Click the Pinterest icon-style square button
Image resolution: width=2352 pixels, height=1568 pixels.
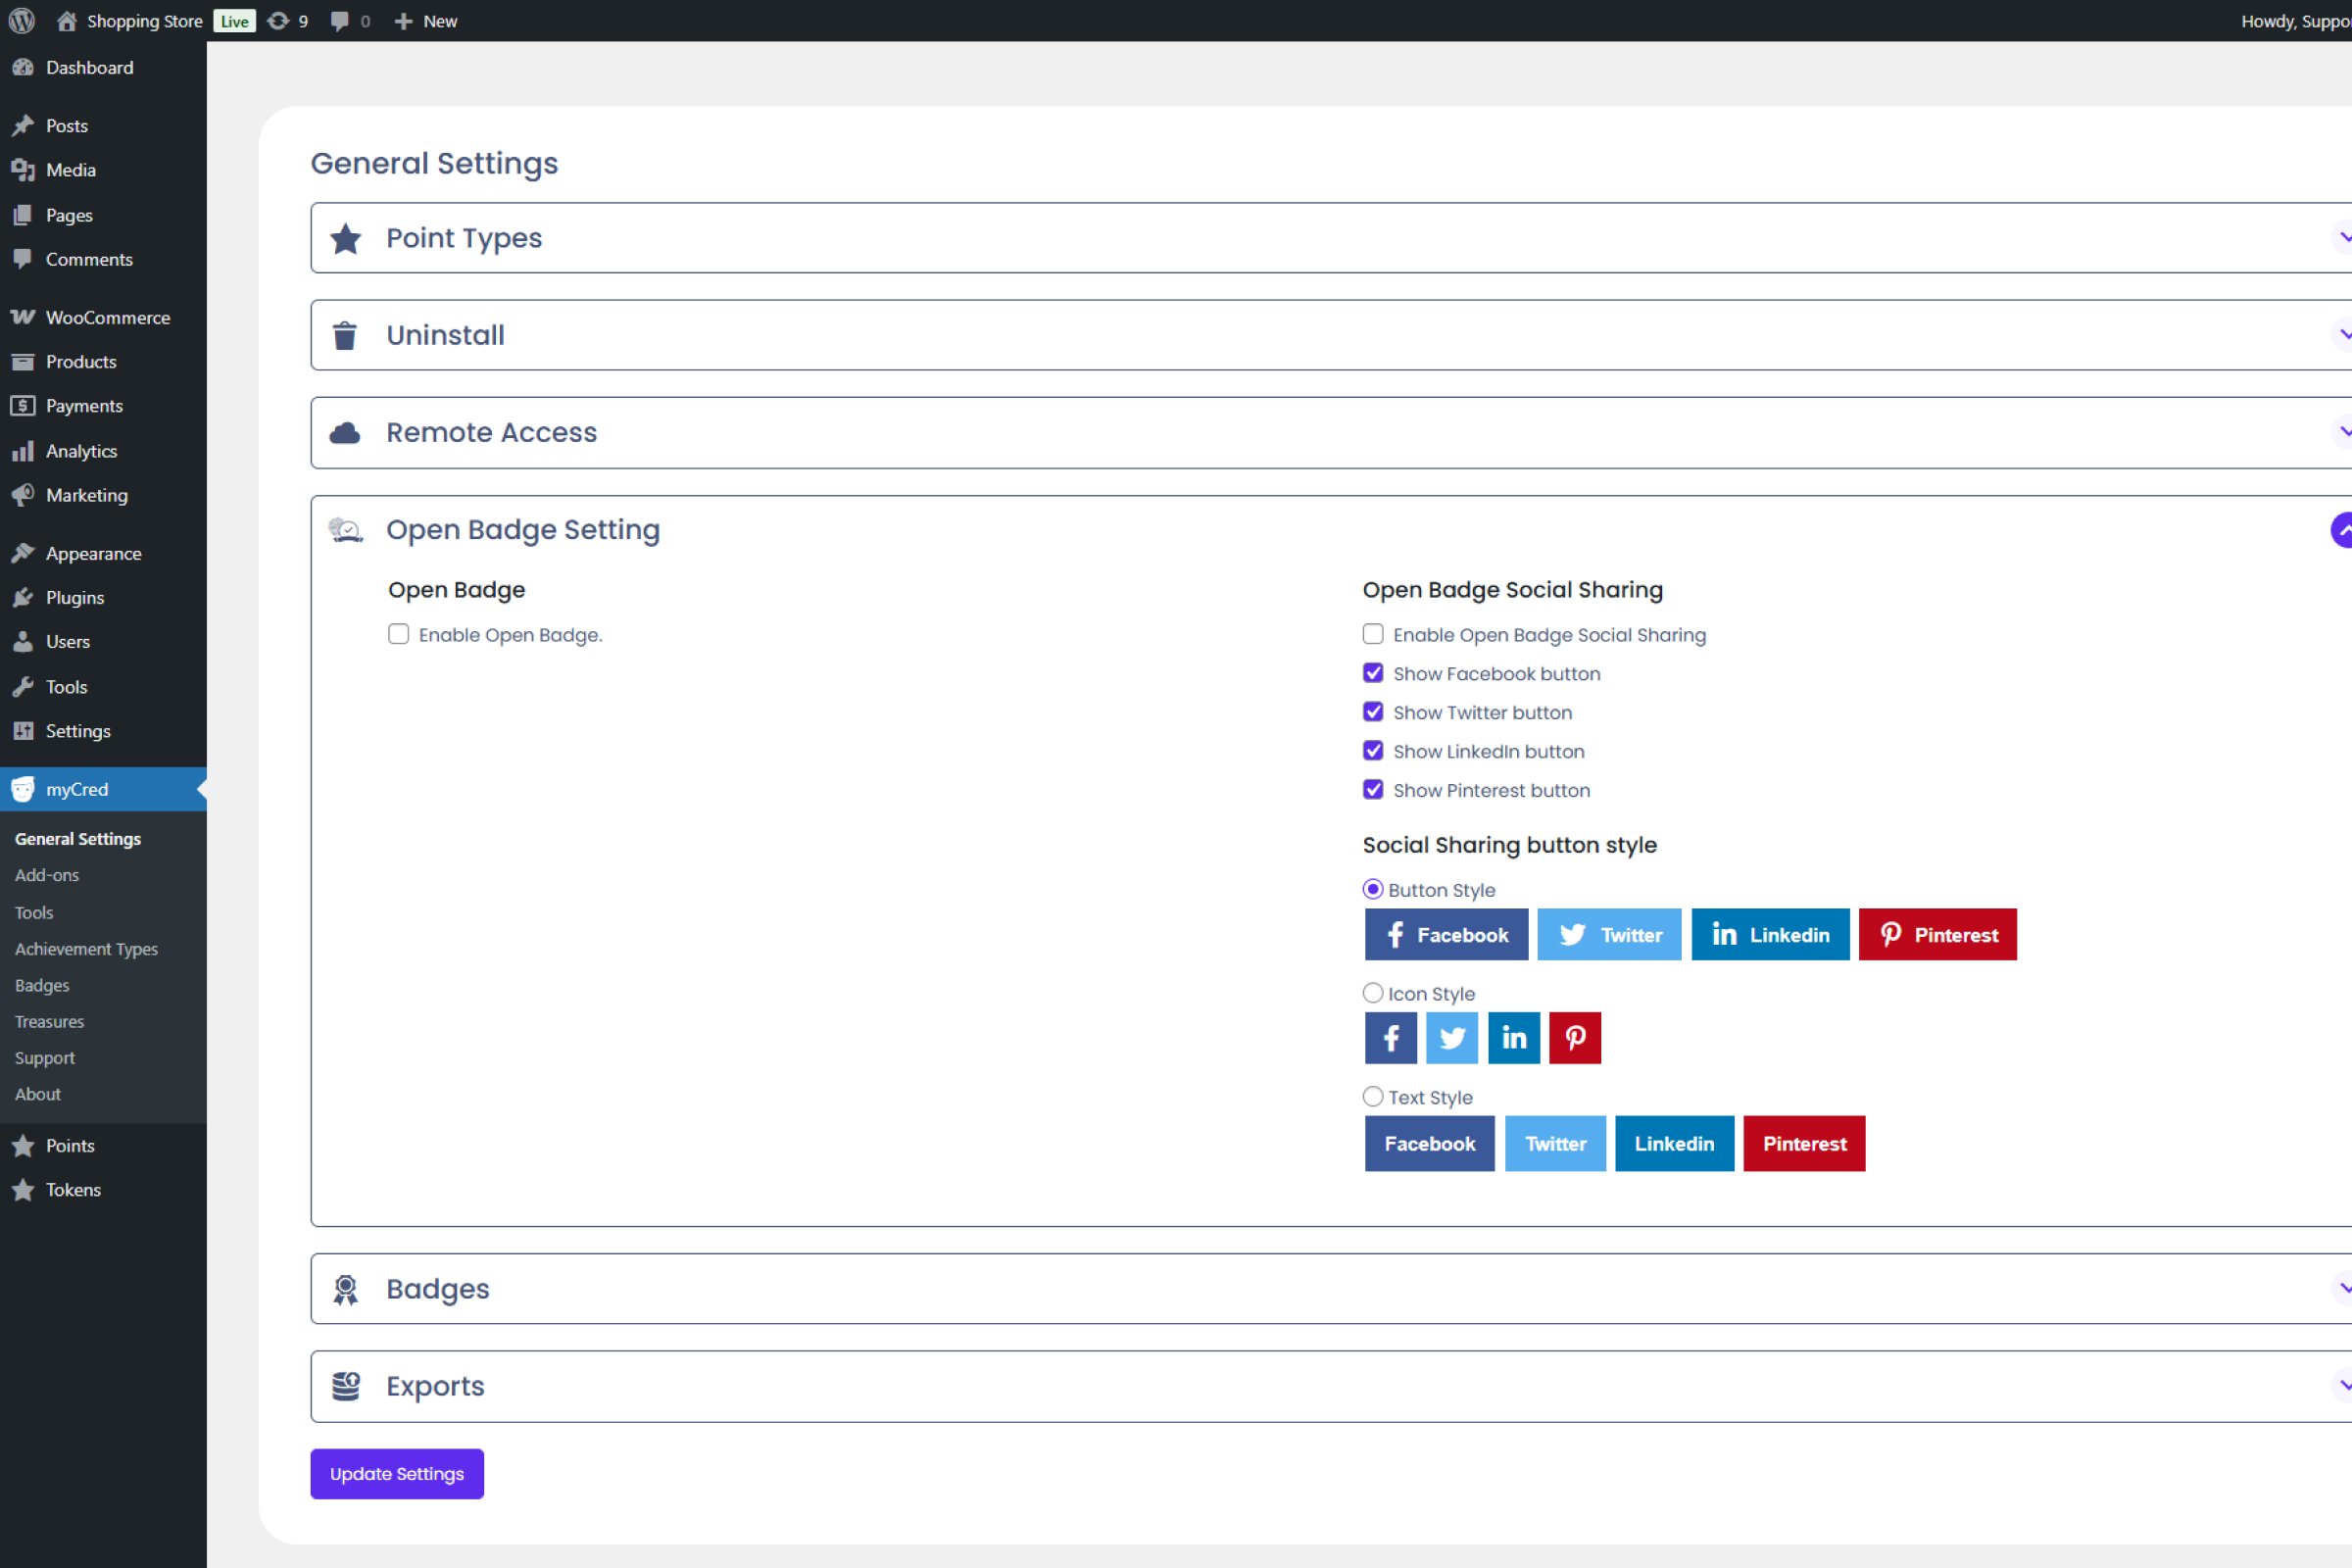(1574, 1038)
